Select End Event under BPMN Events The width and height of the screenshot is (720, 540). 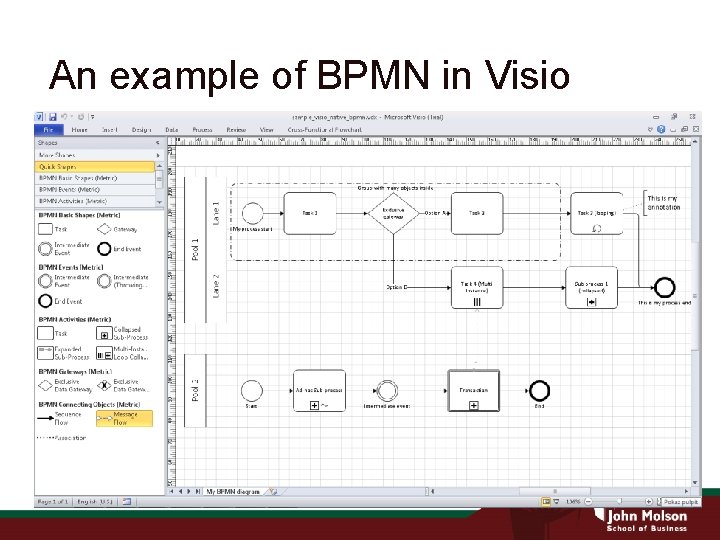click(x=61, y=301)
